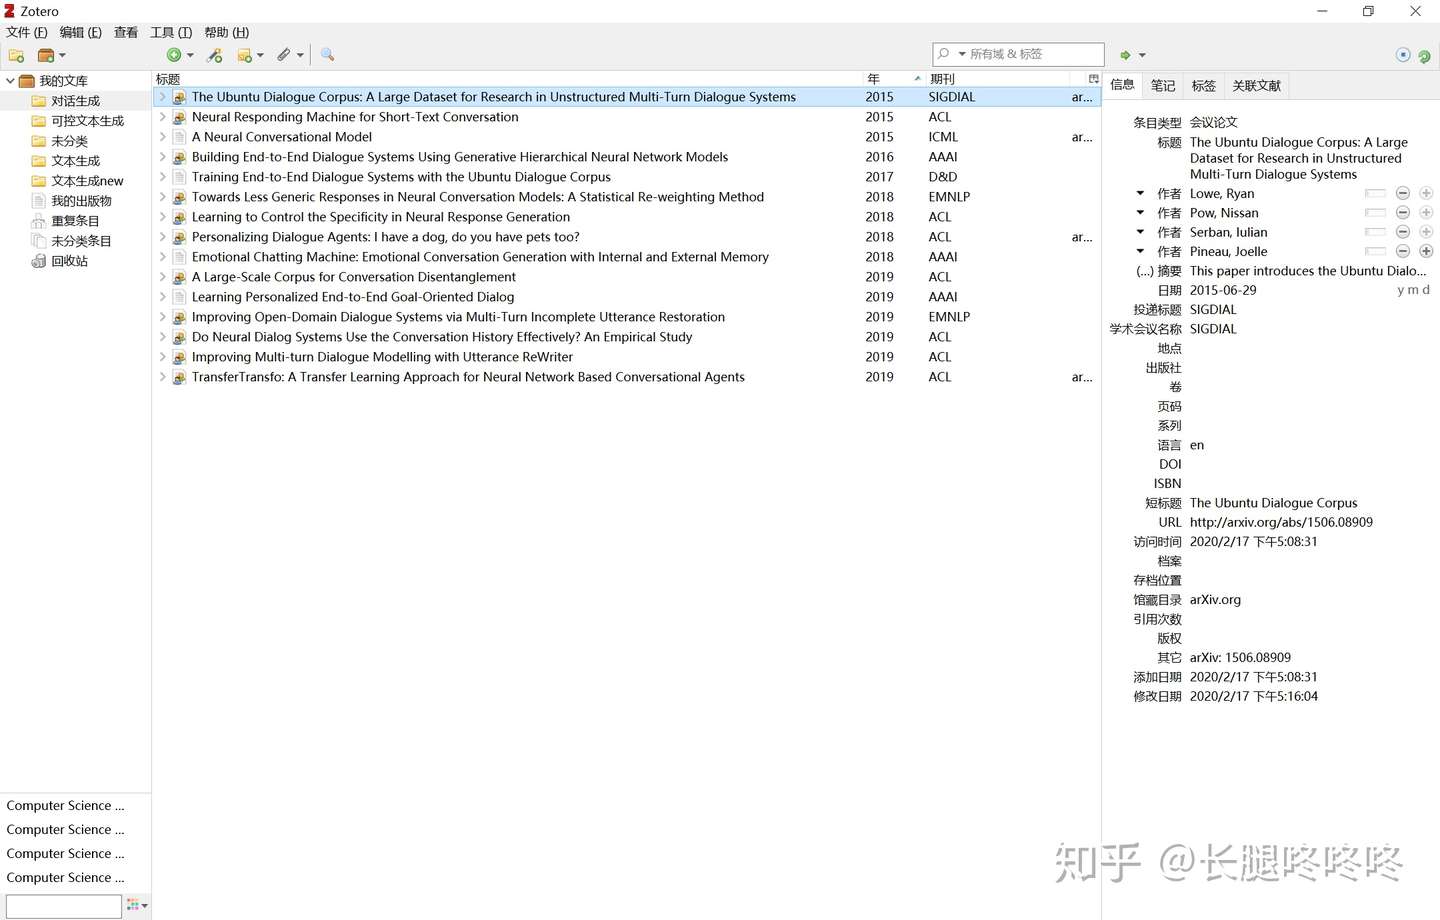The width and height of the screenshot is (1440, 920).
Task: Open the 工具 (T) menu
Action: click(x=171, y=32)
